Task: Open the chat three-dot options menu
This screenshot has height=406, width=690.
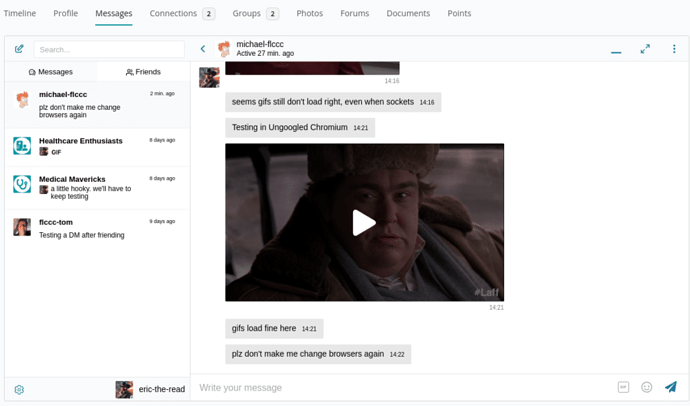Action: click(x=674, y=49)
